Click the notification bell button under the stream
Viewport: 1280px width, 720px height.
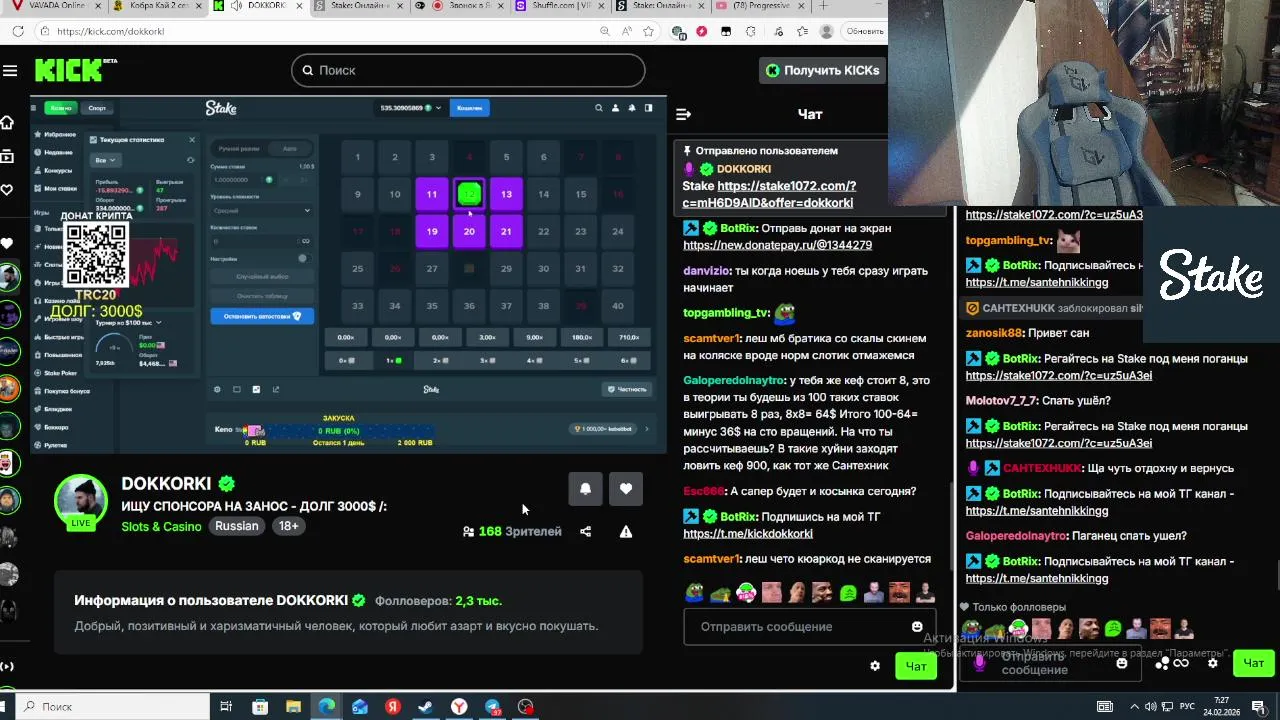tap(585, 488)
